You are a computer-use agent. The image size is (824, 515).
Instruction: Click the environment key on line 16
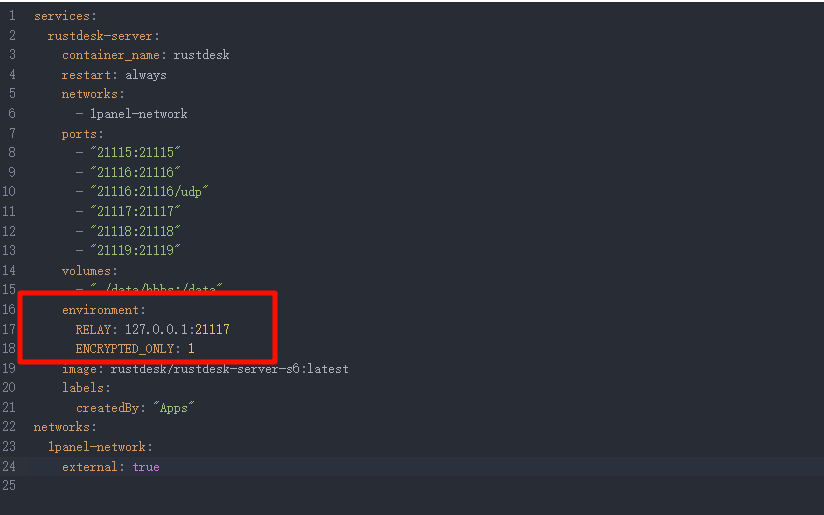tap(101, 310)
